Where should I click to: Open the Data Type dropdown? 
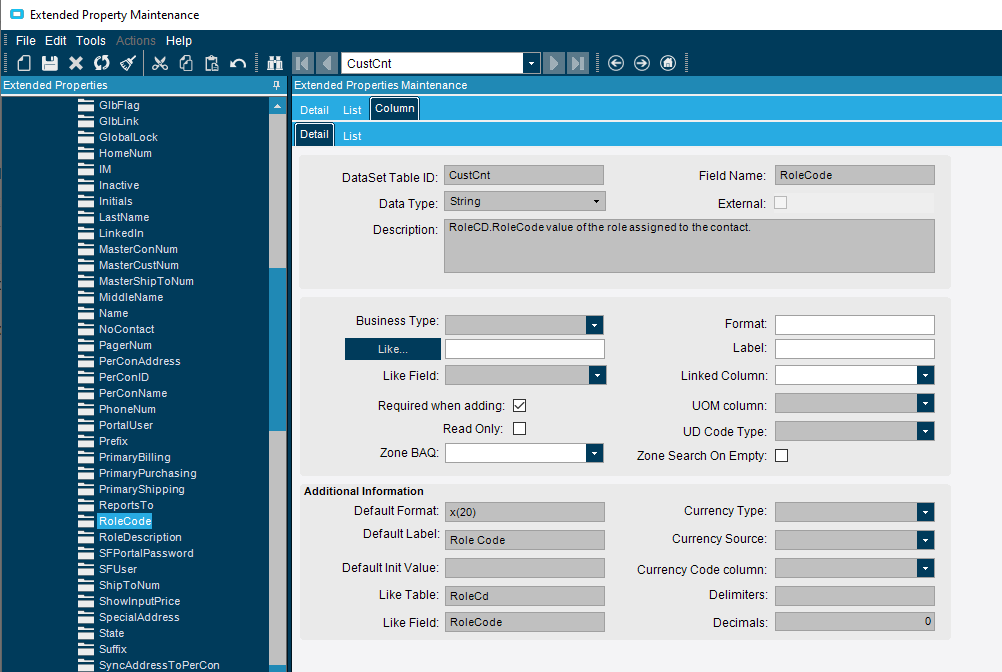[x=596, y=201]
